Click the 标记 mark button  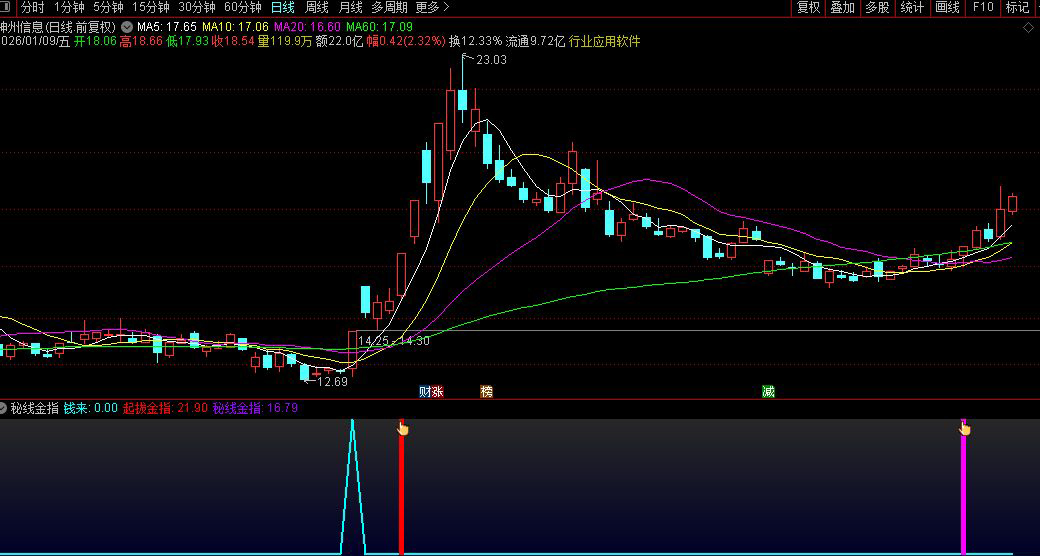tap(1017, 8)
